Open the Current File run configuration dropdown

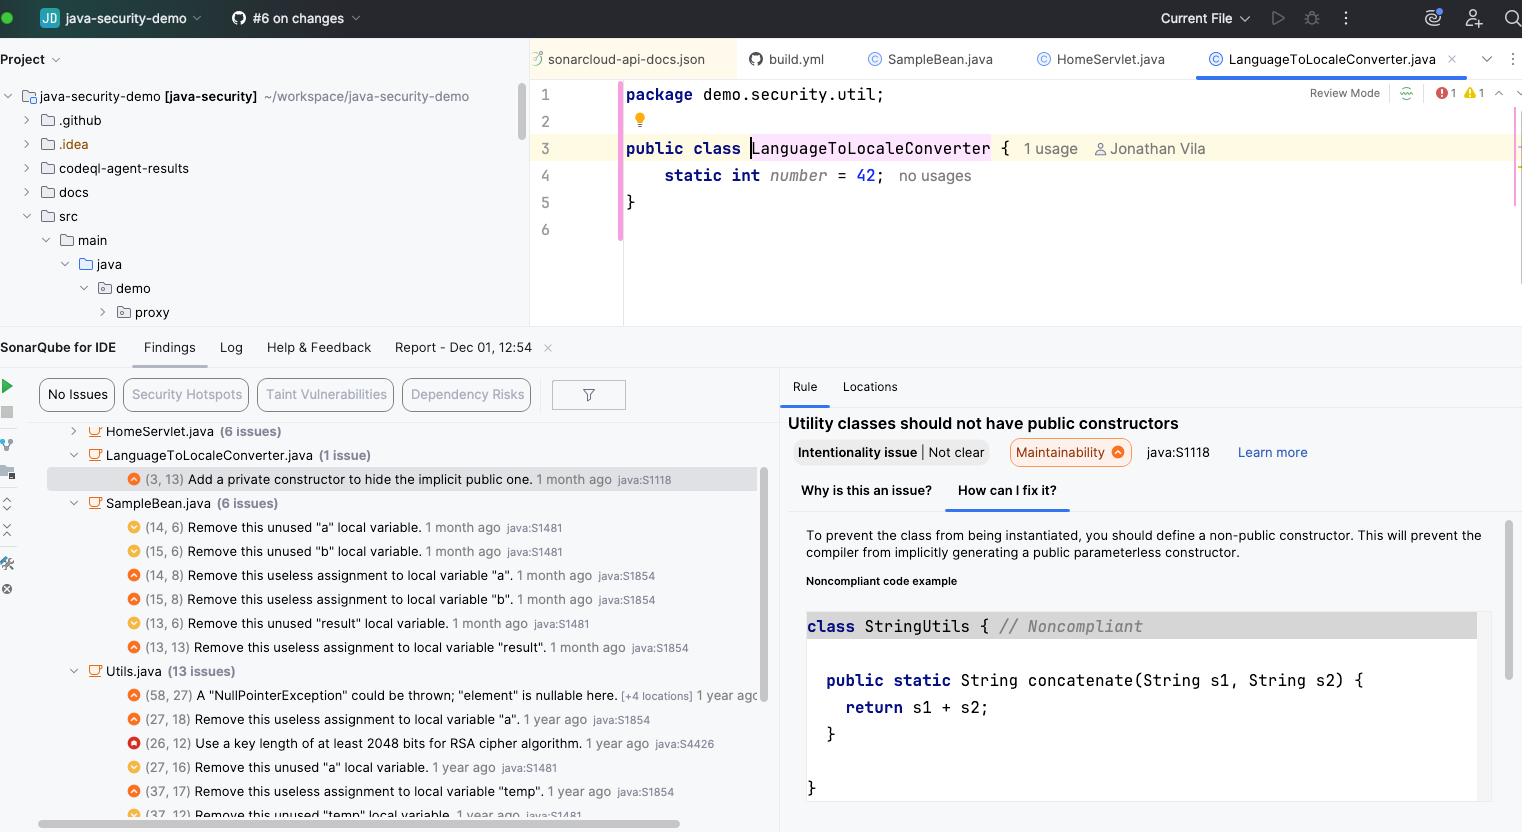pyautogui.click(x=1204, y=18)
